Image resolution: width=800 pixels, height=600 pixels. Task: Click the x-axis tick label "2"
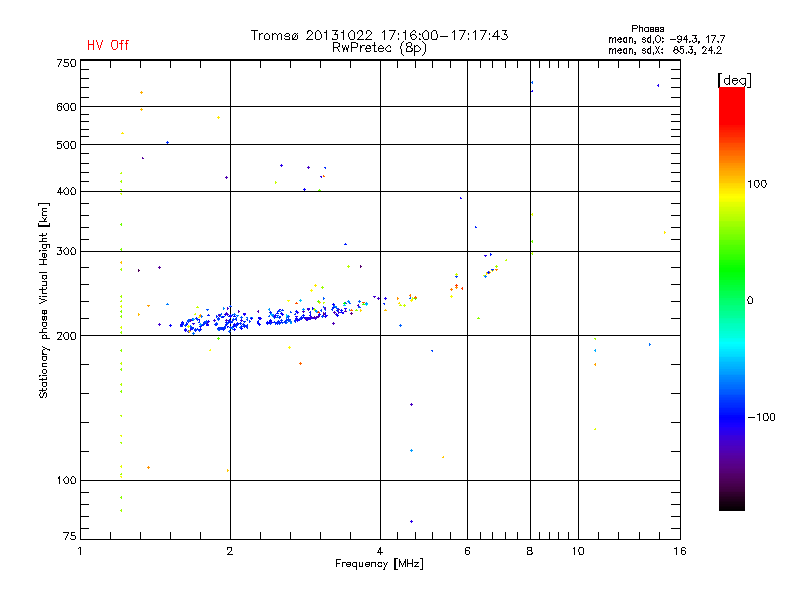230,551
